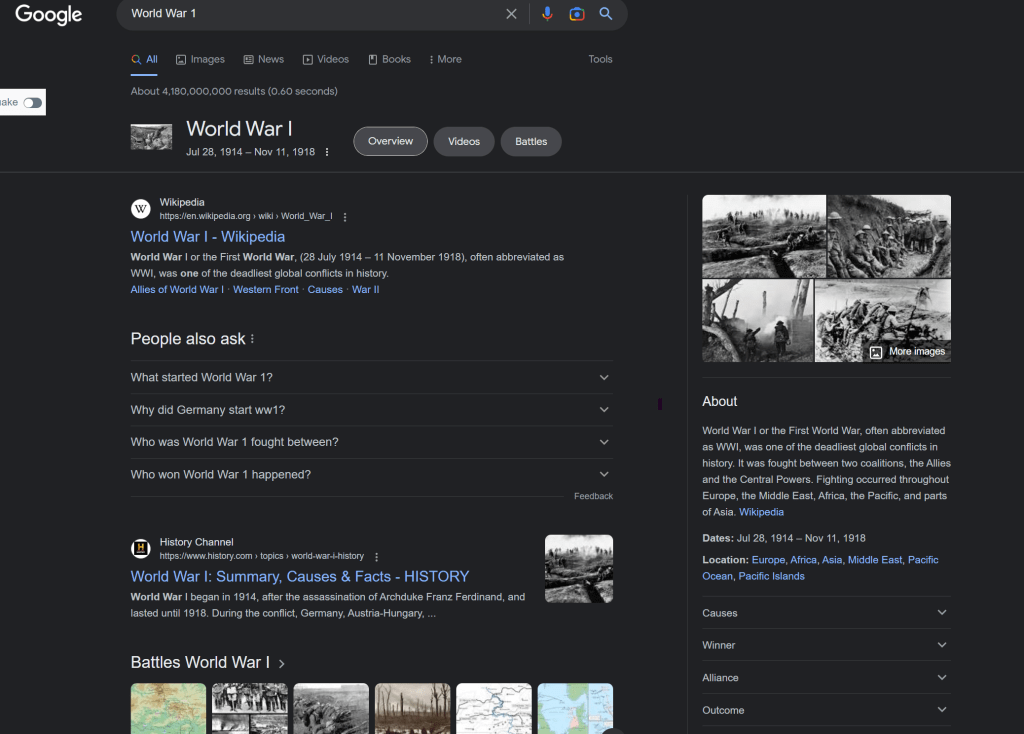Click the History Channel favicon
The height and width of the screenshot is (734, 1024).
[140, 548]
